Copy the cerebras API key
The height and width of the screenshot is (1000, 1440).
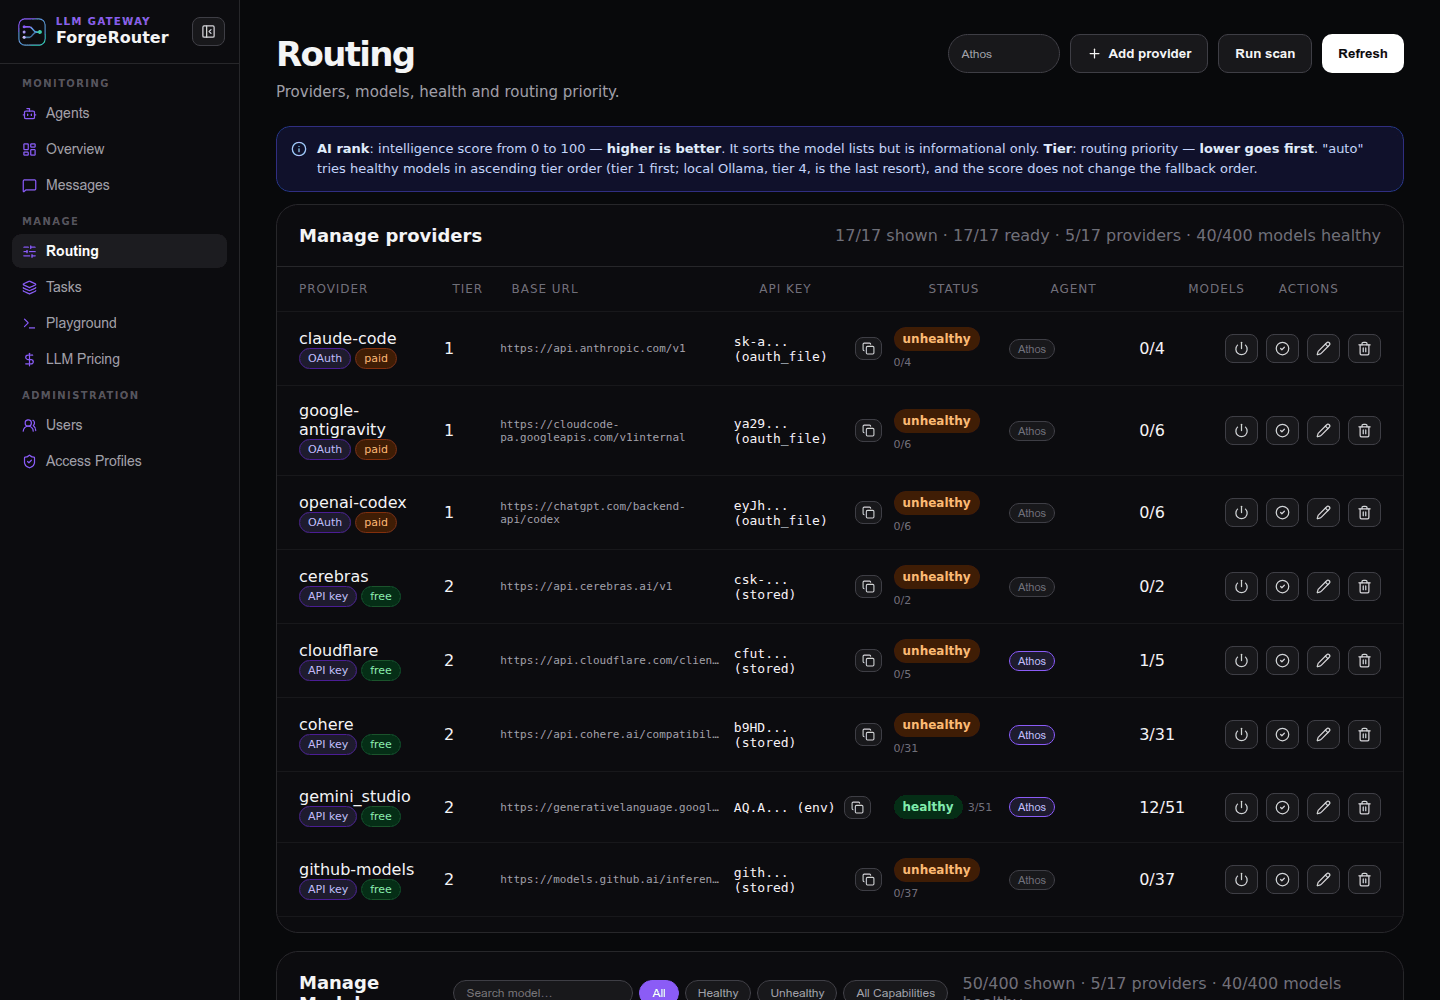[x=868, y=587]
